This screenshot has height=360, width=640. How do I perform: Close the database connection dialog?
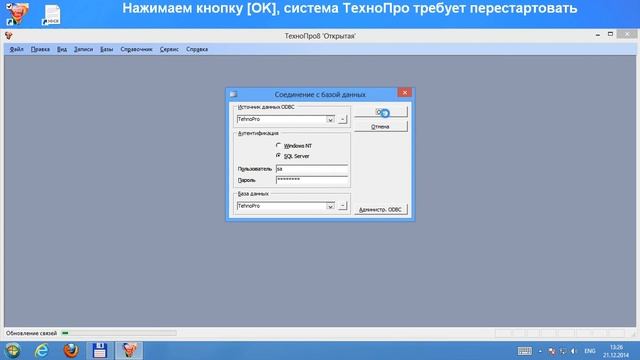click(x=404, y=93)
